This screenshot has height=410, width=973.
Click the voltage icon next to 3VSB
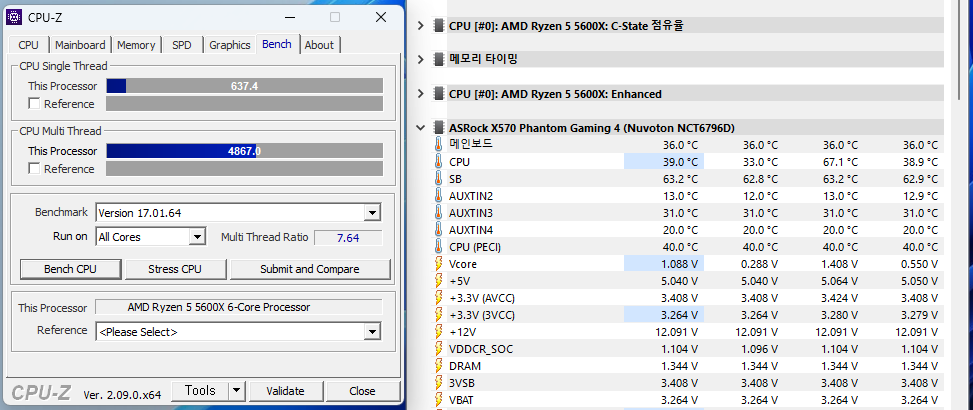click(x=439, y=383)
